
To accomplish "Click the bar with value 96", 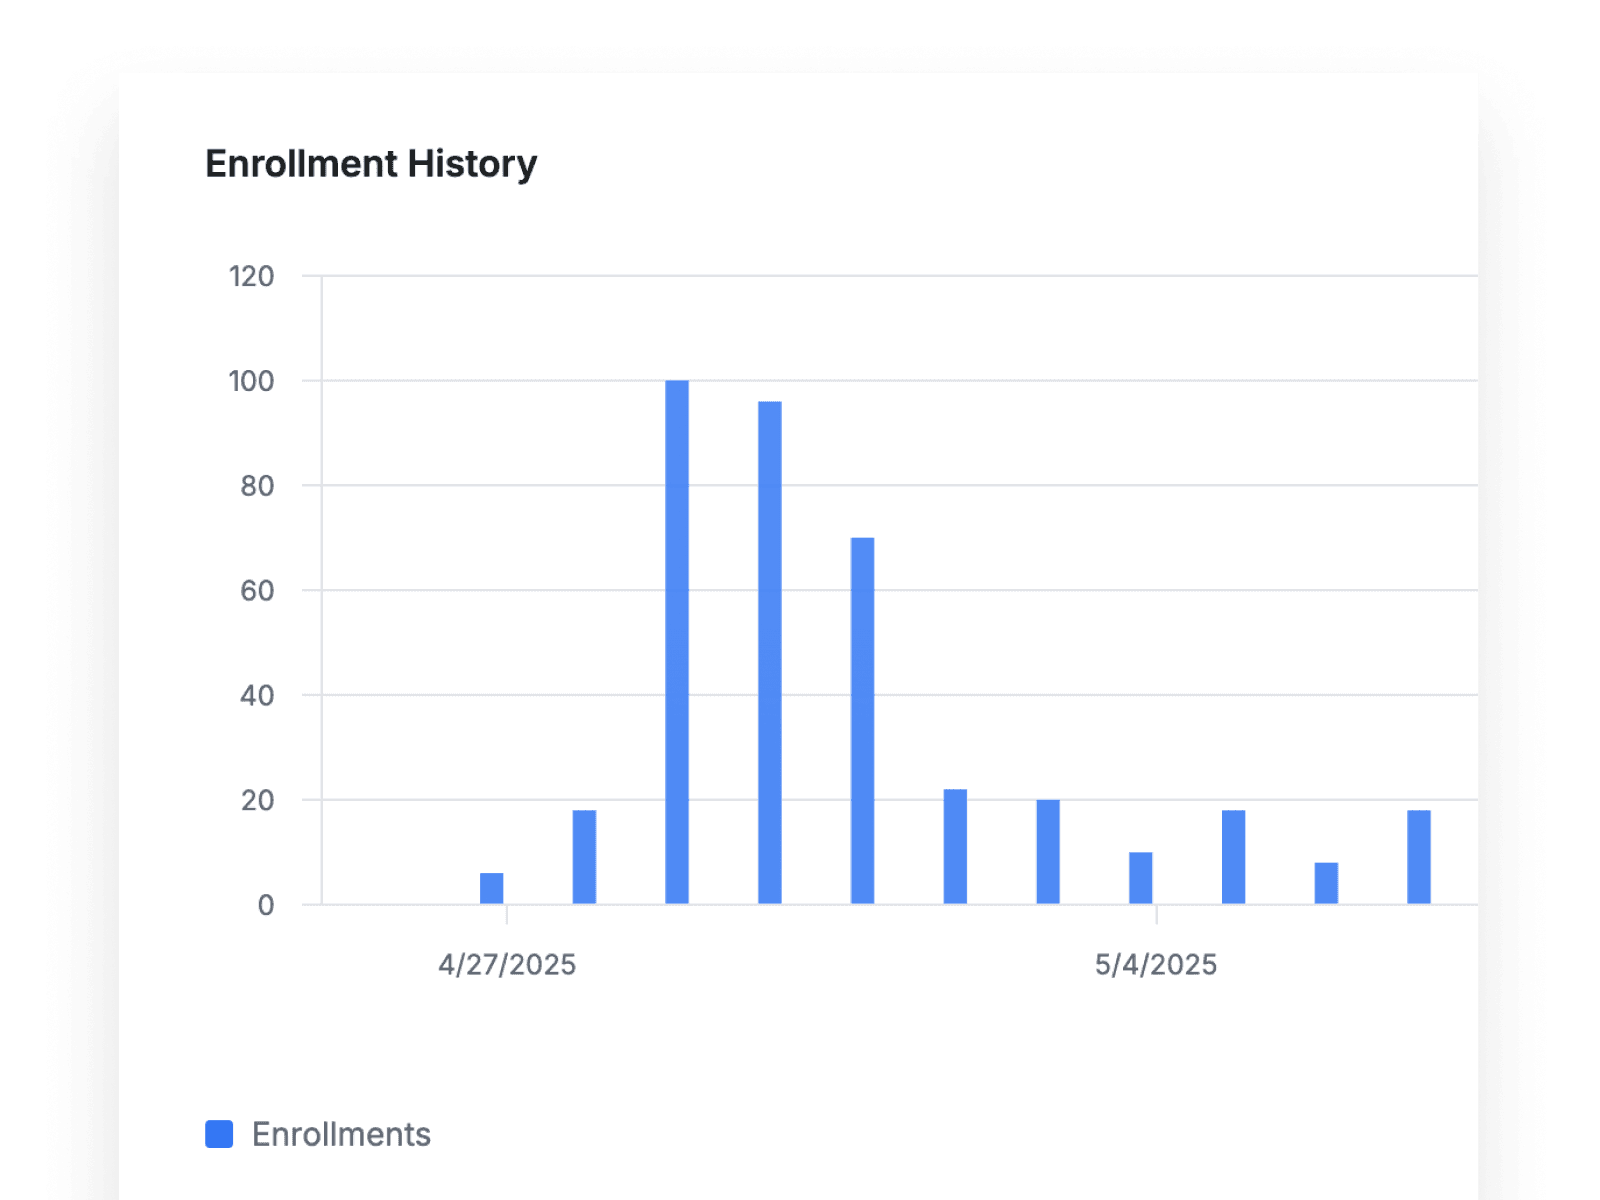I will pos(768,650).
